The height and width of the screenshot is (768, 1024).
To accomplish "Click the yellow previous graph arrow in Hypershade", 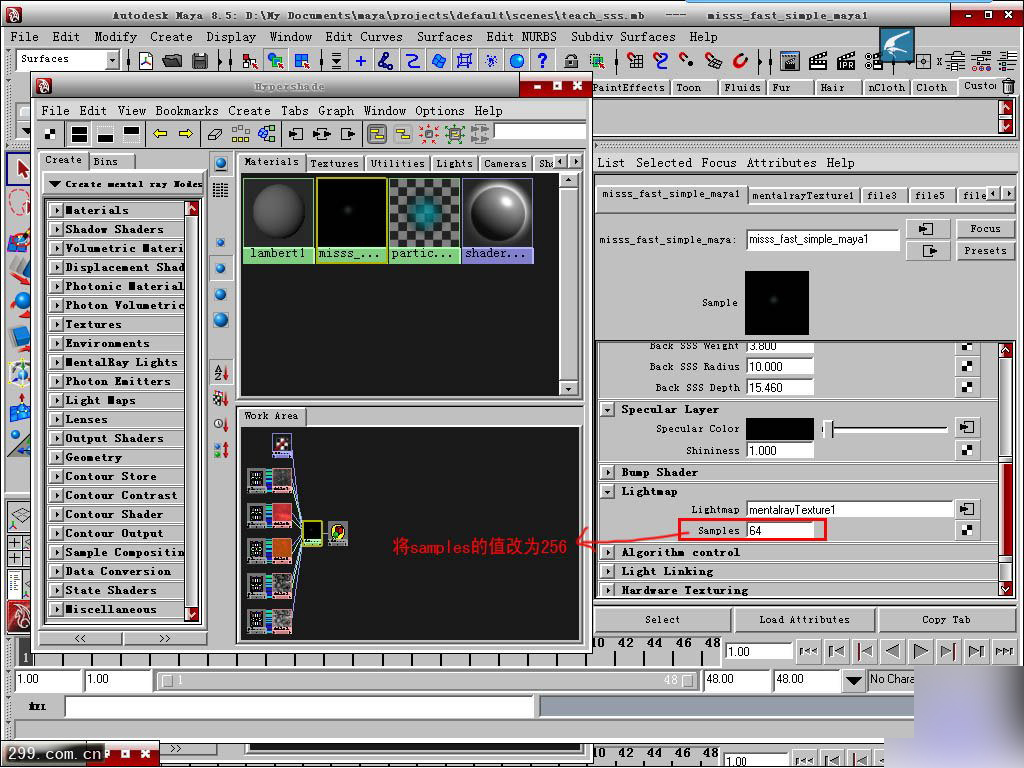I will click(160, 133).
